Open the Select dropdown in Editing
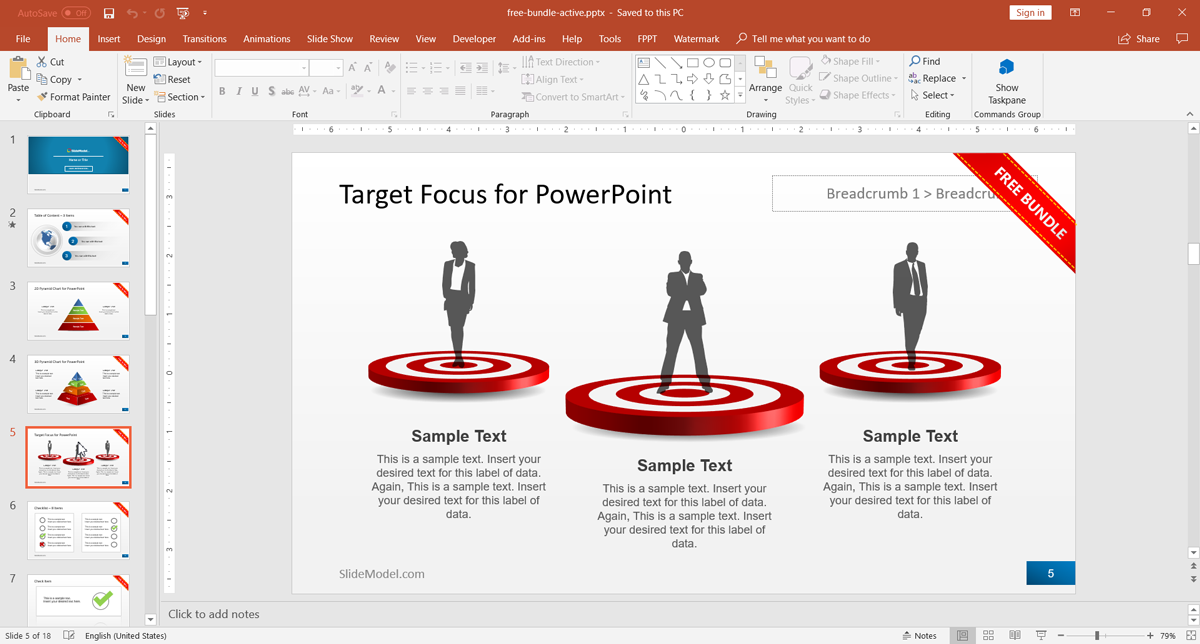 [x=933, y=95]
